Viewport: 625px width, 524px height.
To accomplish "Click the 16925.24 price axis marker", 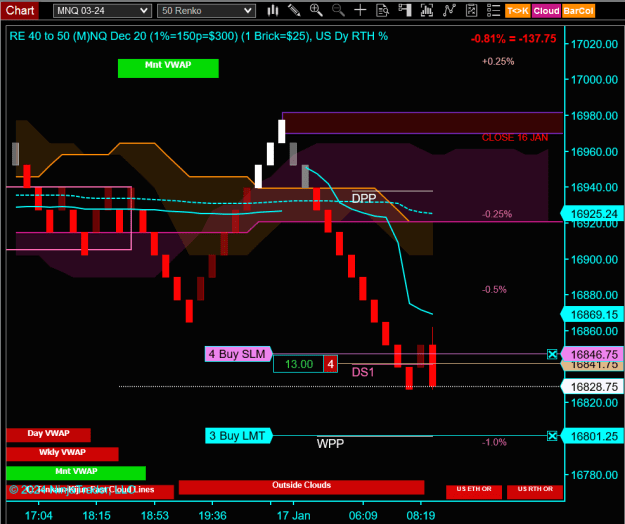I will [x=592, y=214].
